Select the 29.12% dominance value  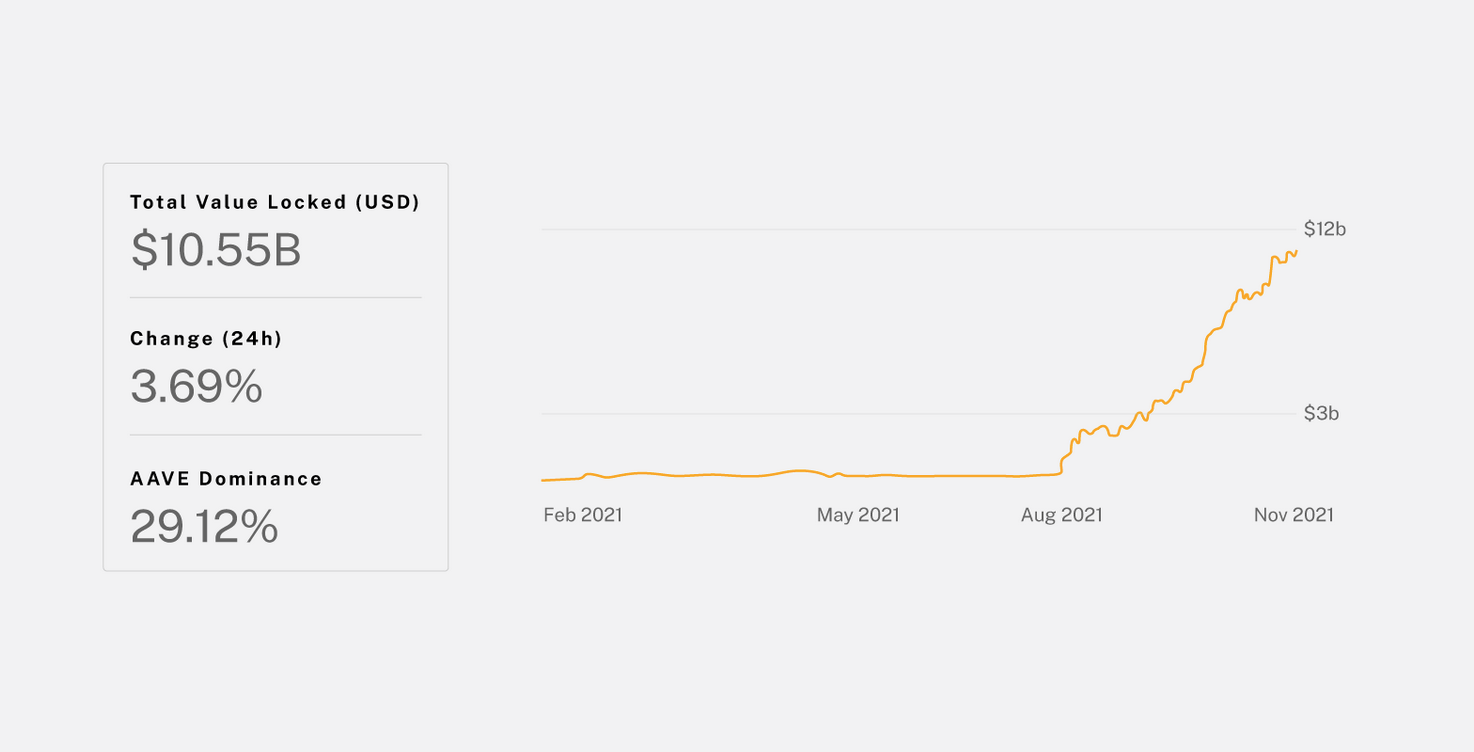pyautogui.click(x=204, y=526)
